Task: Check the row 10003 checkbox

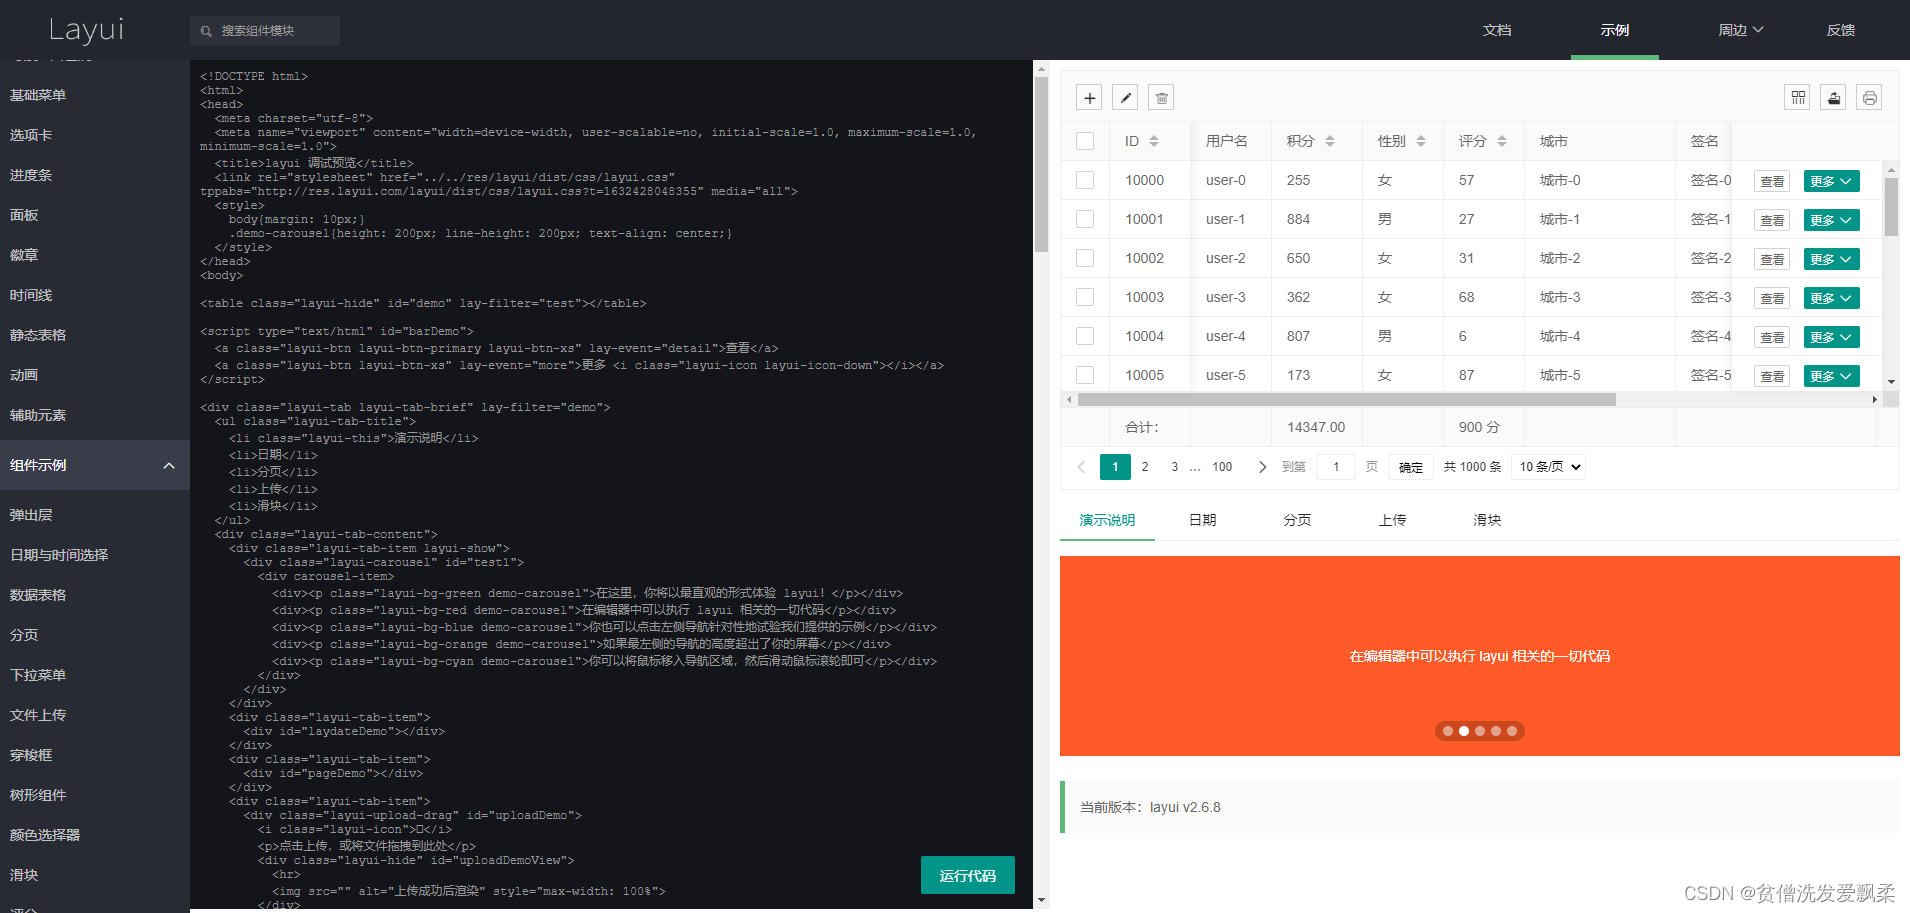Action: point(1085,297)
